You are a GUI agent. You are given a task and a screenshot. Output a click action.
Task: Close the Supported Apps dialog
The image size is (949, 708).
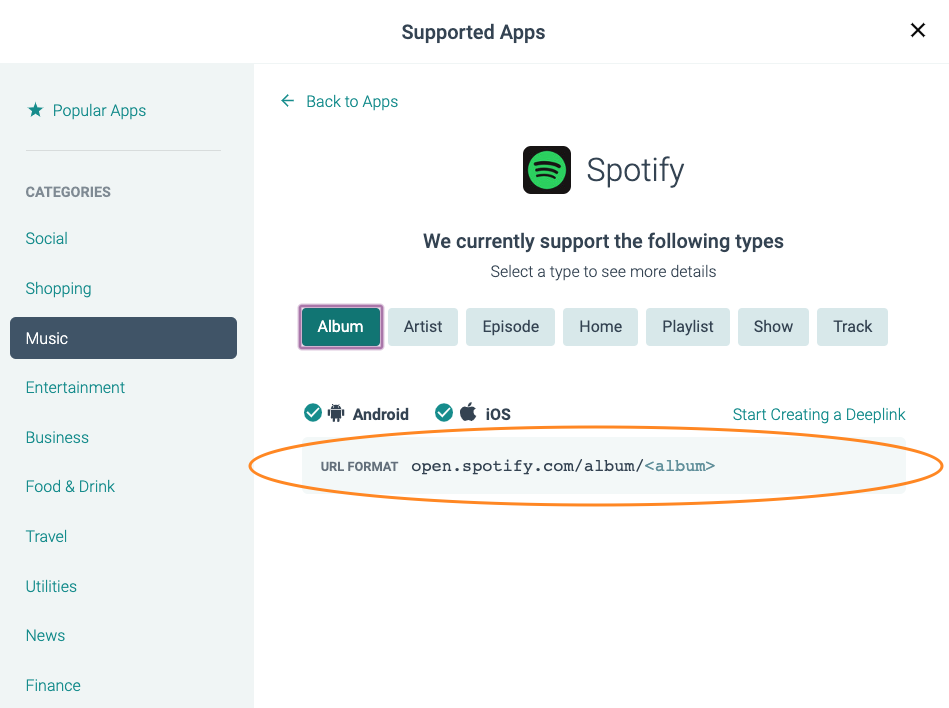point(918,30)
